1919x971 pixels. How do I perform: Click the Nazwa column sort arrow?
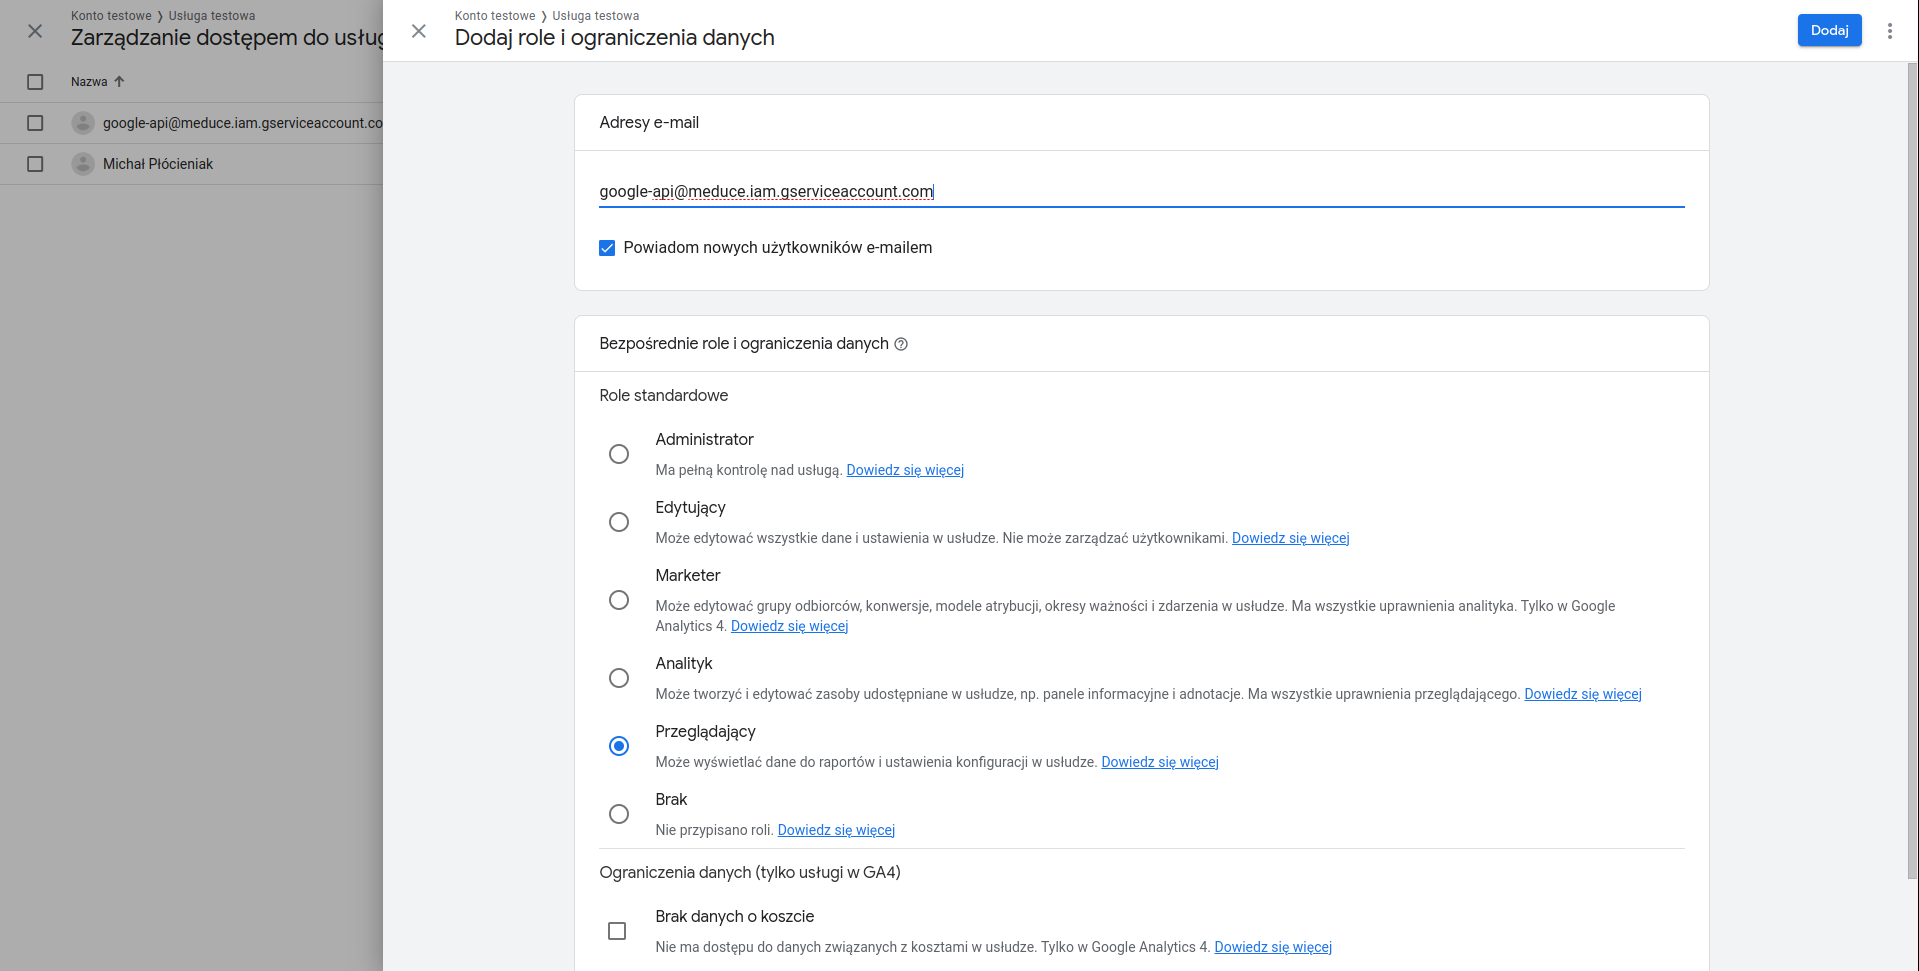click(x=119, y=82)
